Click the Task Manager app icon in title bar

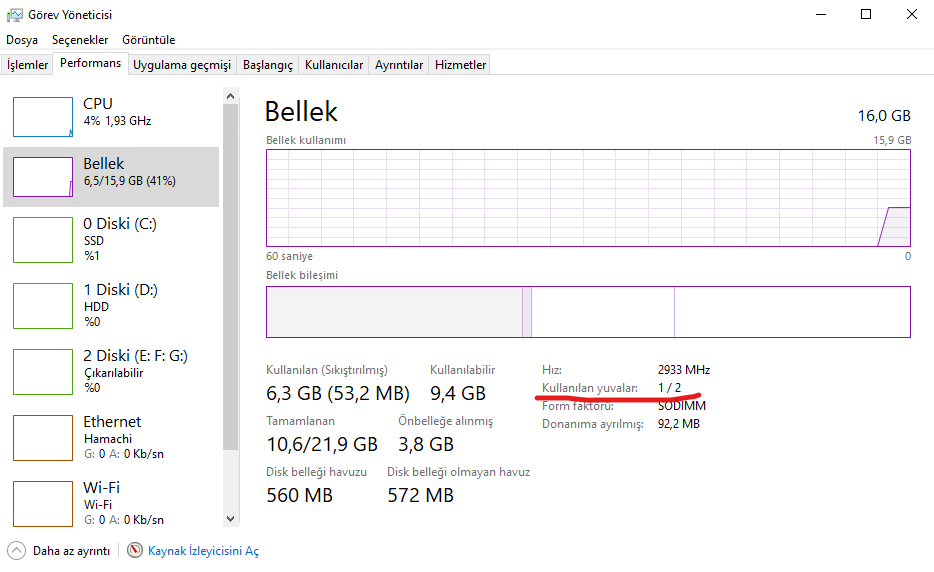15,15
